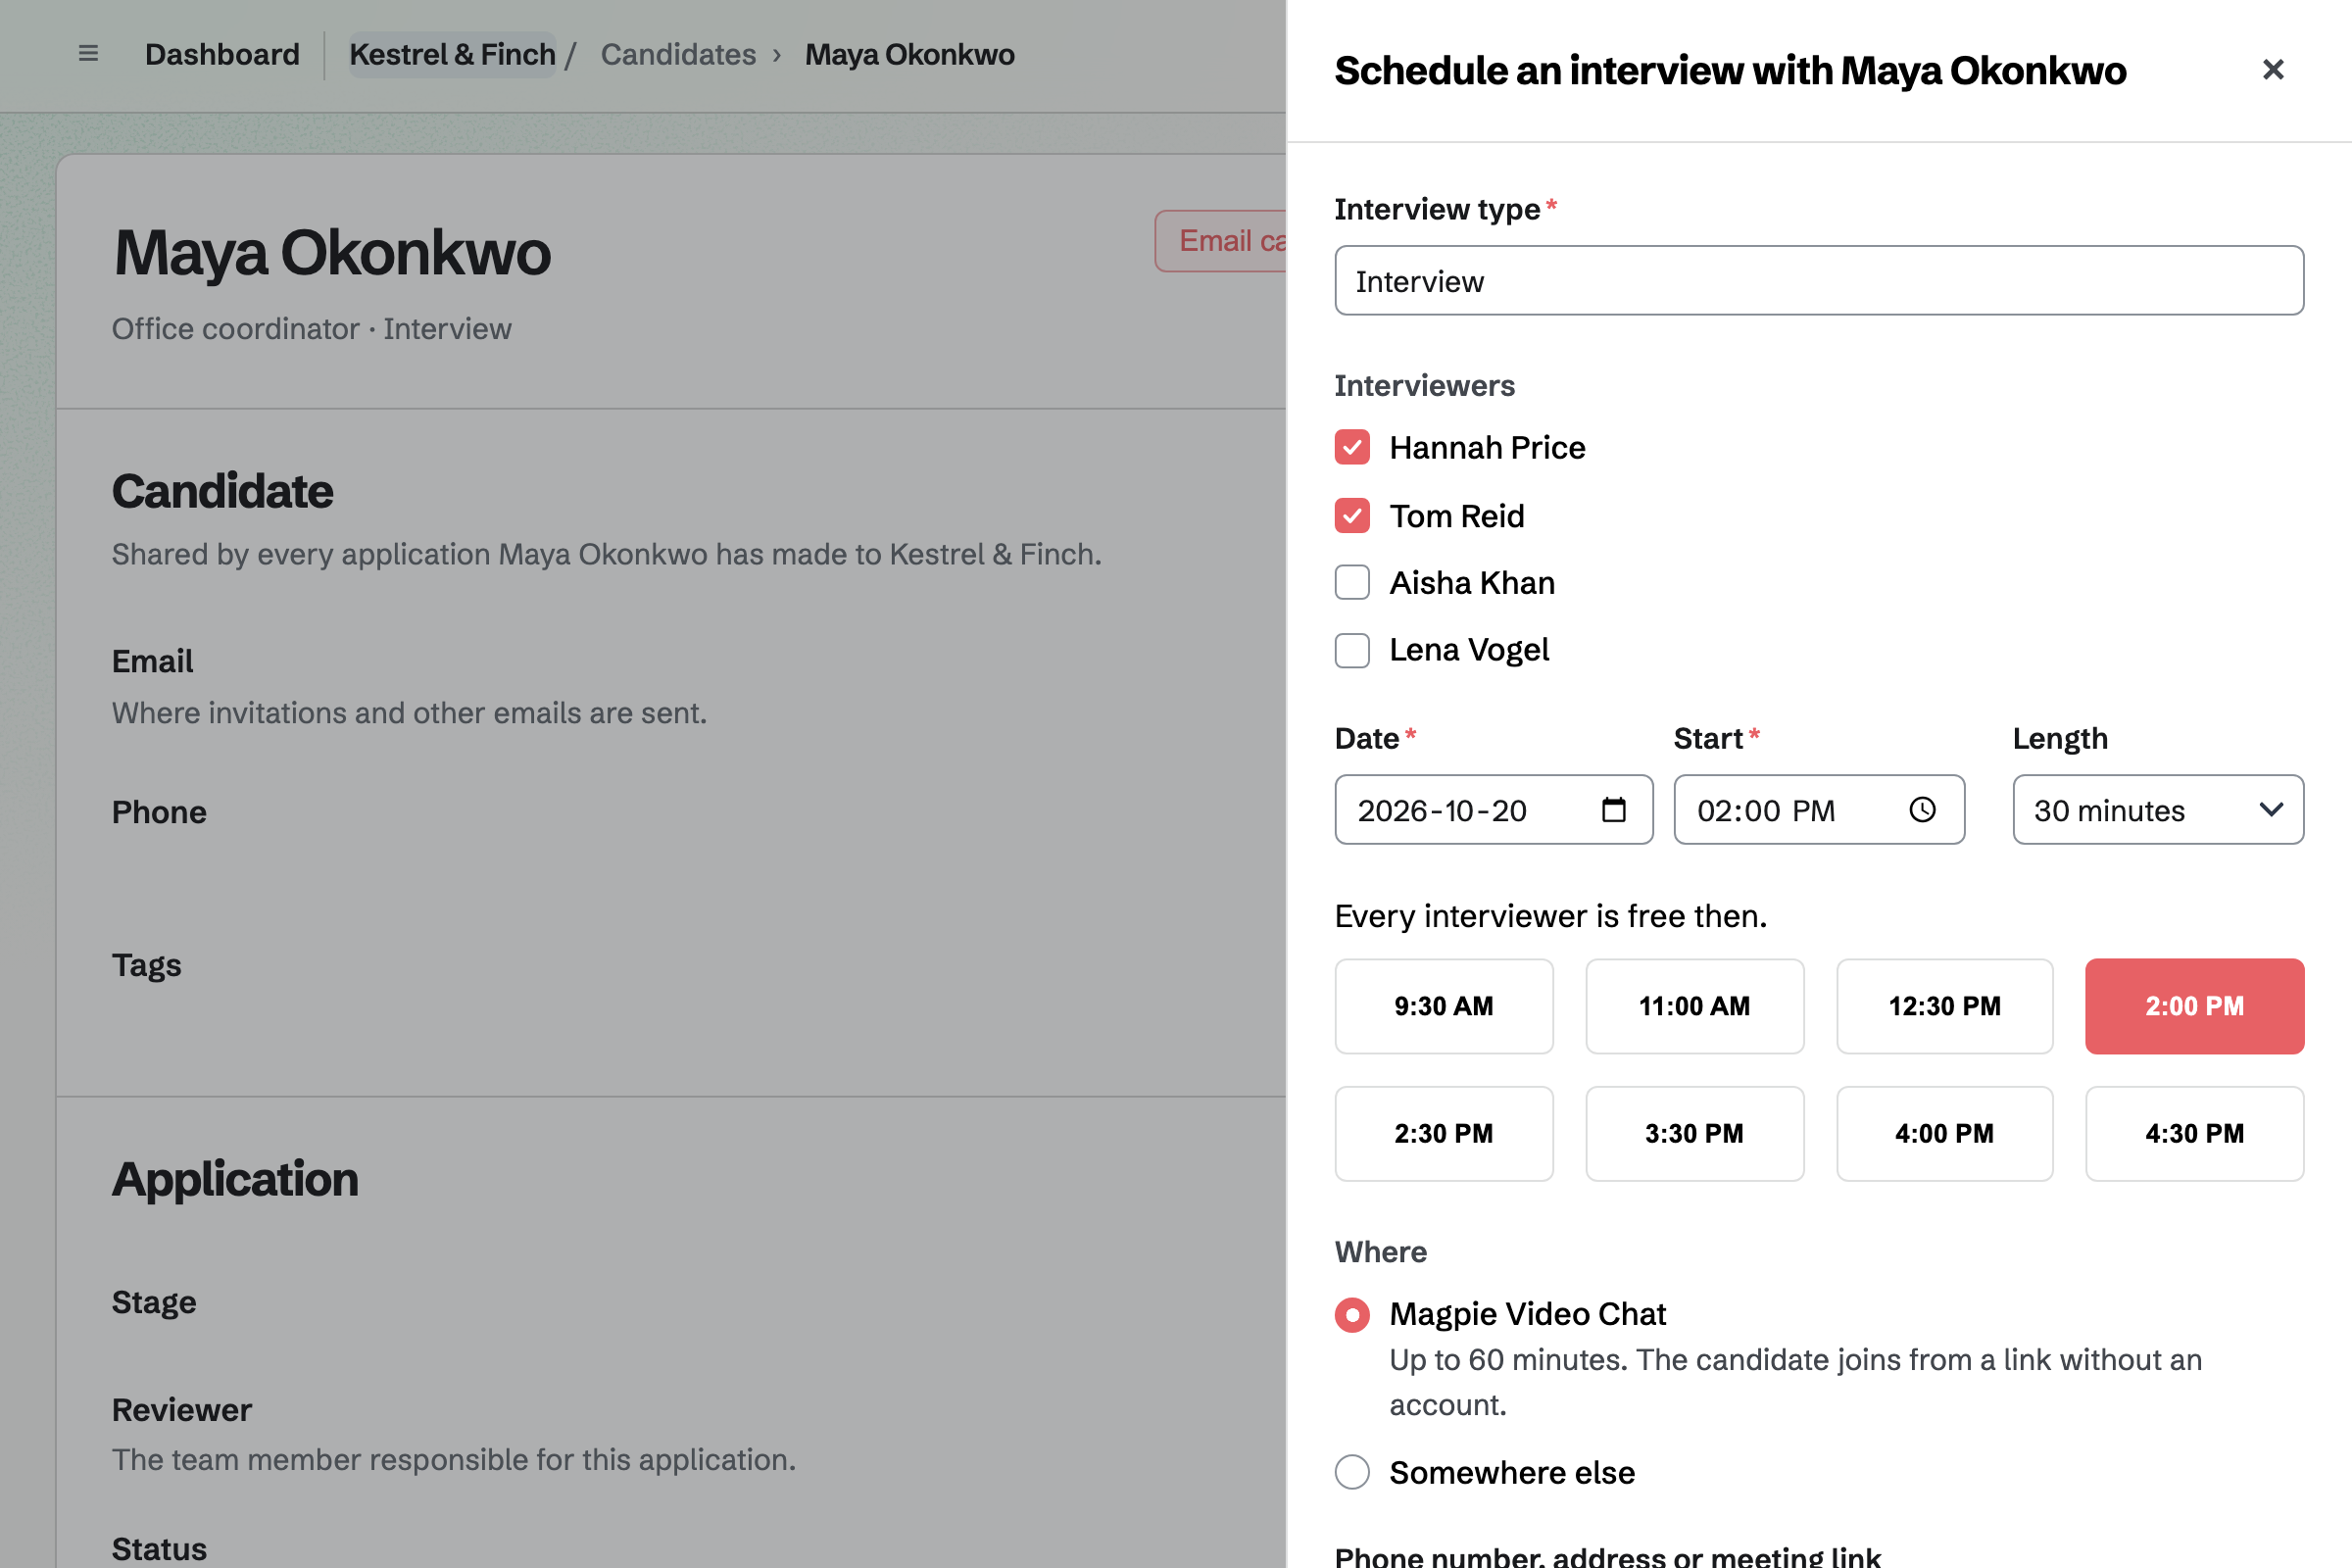Open the calendar picker in Date field

[1613, 810]
